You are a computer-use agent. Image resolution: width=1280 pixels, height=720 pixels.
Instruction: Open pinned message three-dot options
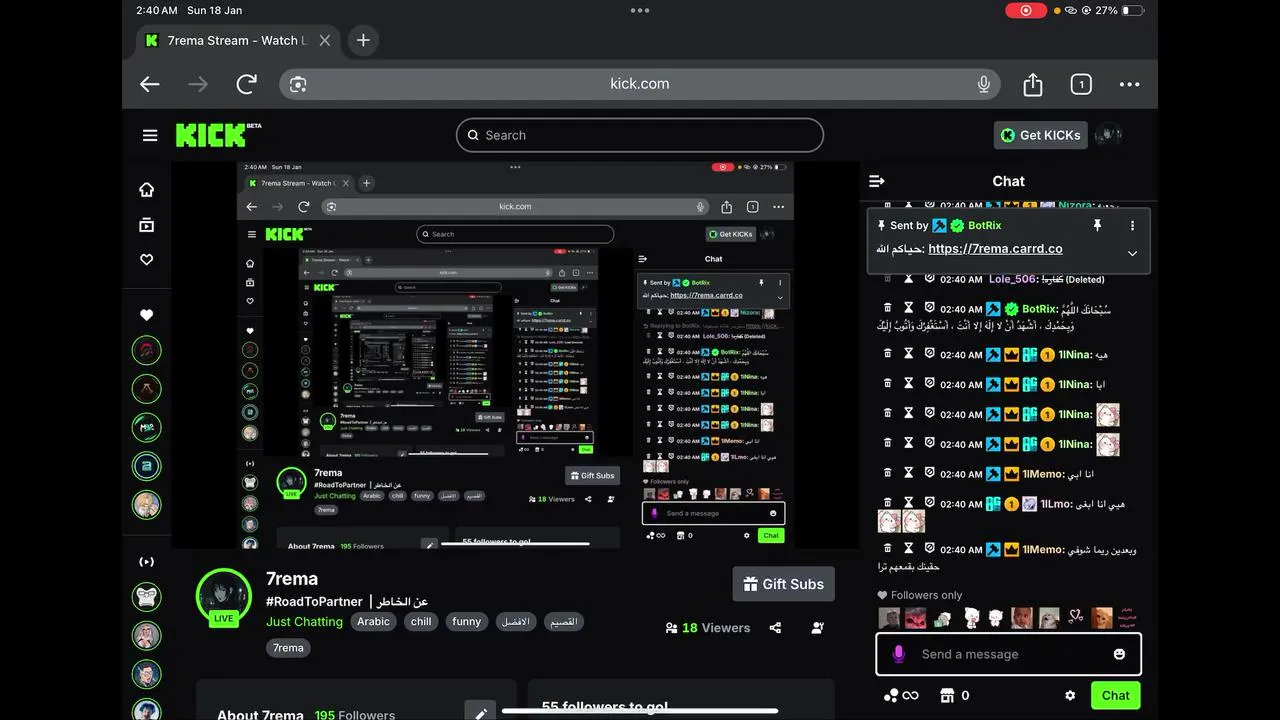[x=1132, y=226]
